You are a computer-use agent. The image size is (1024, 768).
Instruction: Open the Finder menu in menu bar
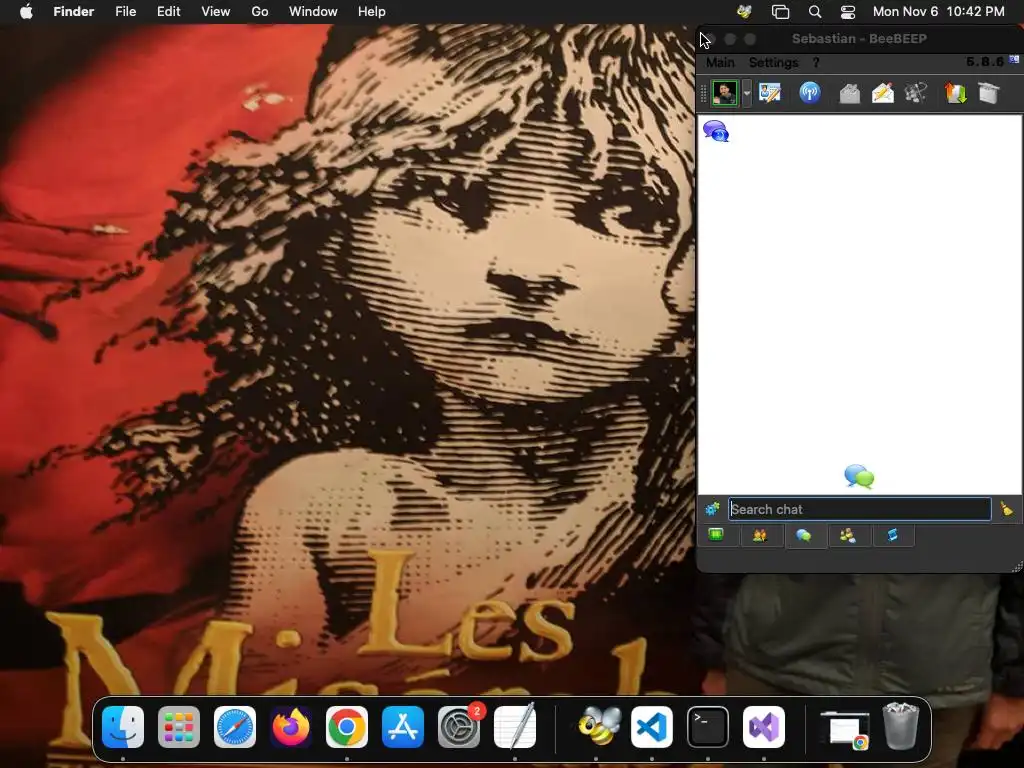point(74,12)
